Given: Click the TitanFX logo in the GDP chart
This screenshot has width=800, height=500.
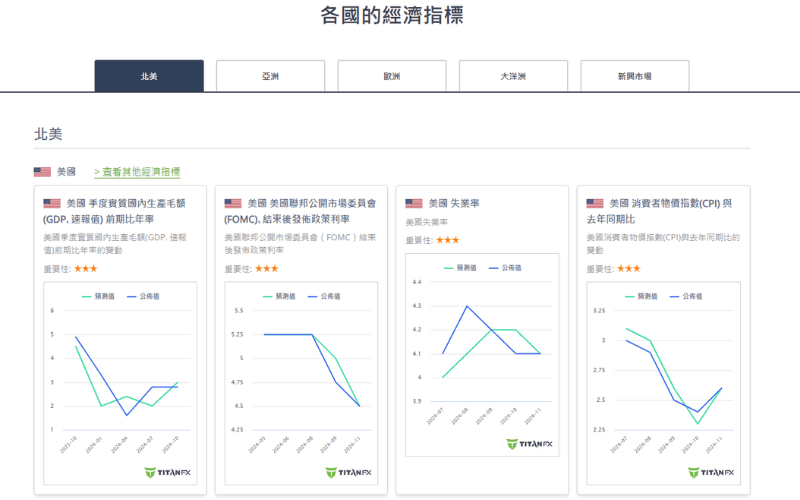Looking at the screenshot, I should click(168, 473).
